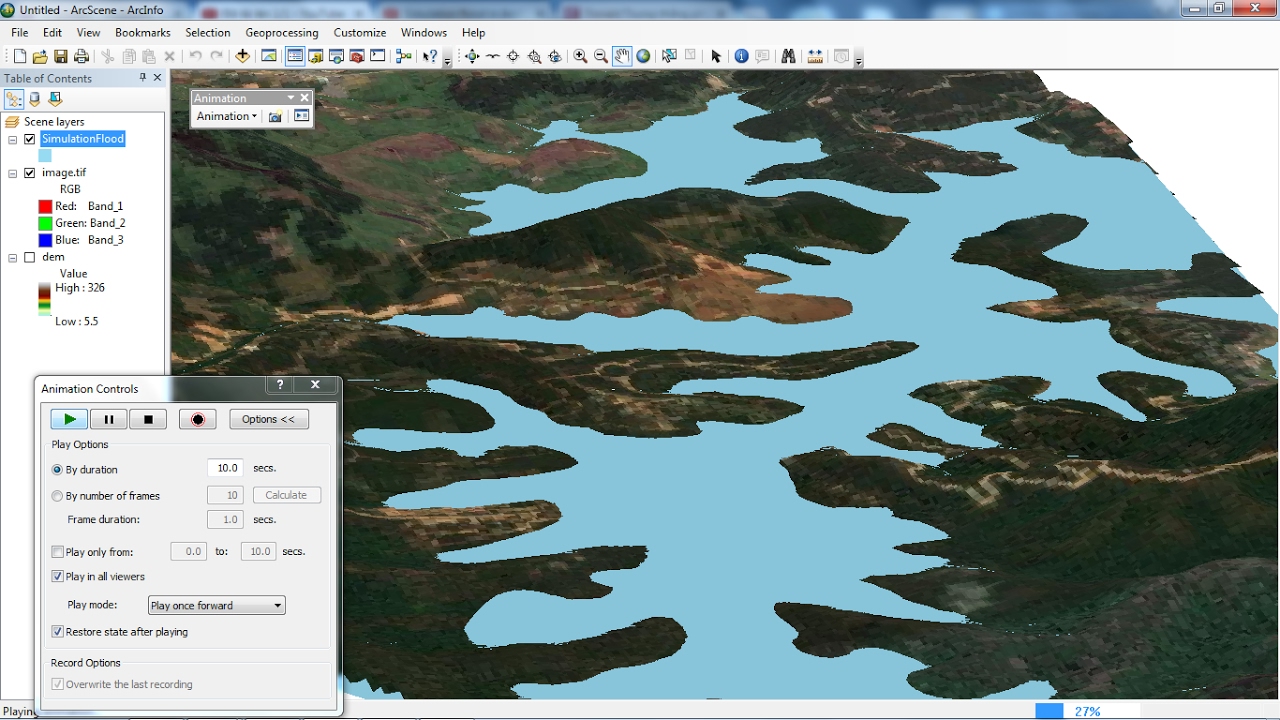1280x720 pixels.
Task: Open Animation Controls from Animation toolbar
Action: 301,117
